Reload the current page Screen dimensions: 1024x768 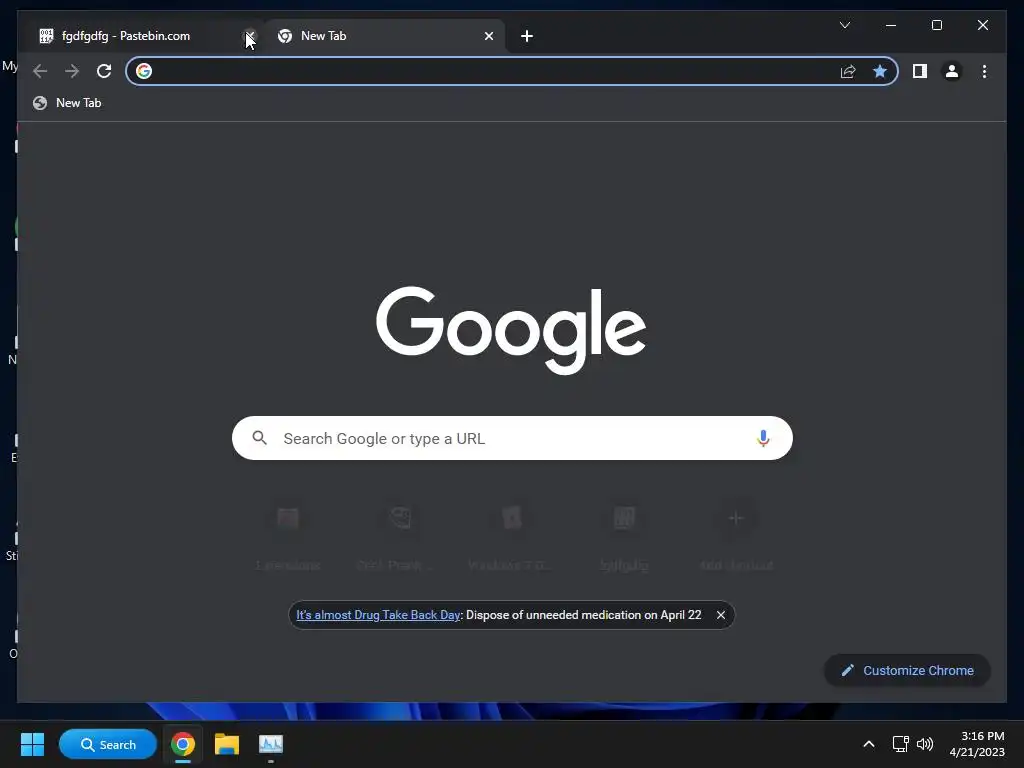pos(104,71)
